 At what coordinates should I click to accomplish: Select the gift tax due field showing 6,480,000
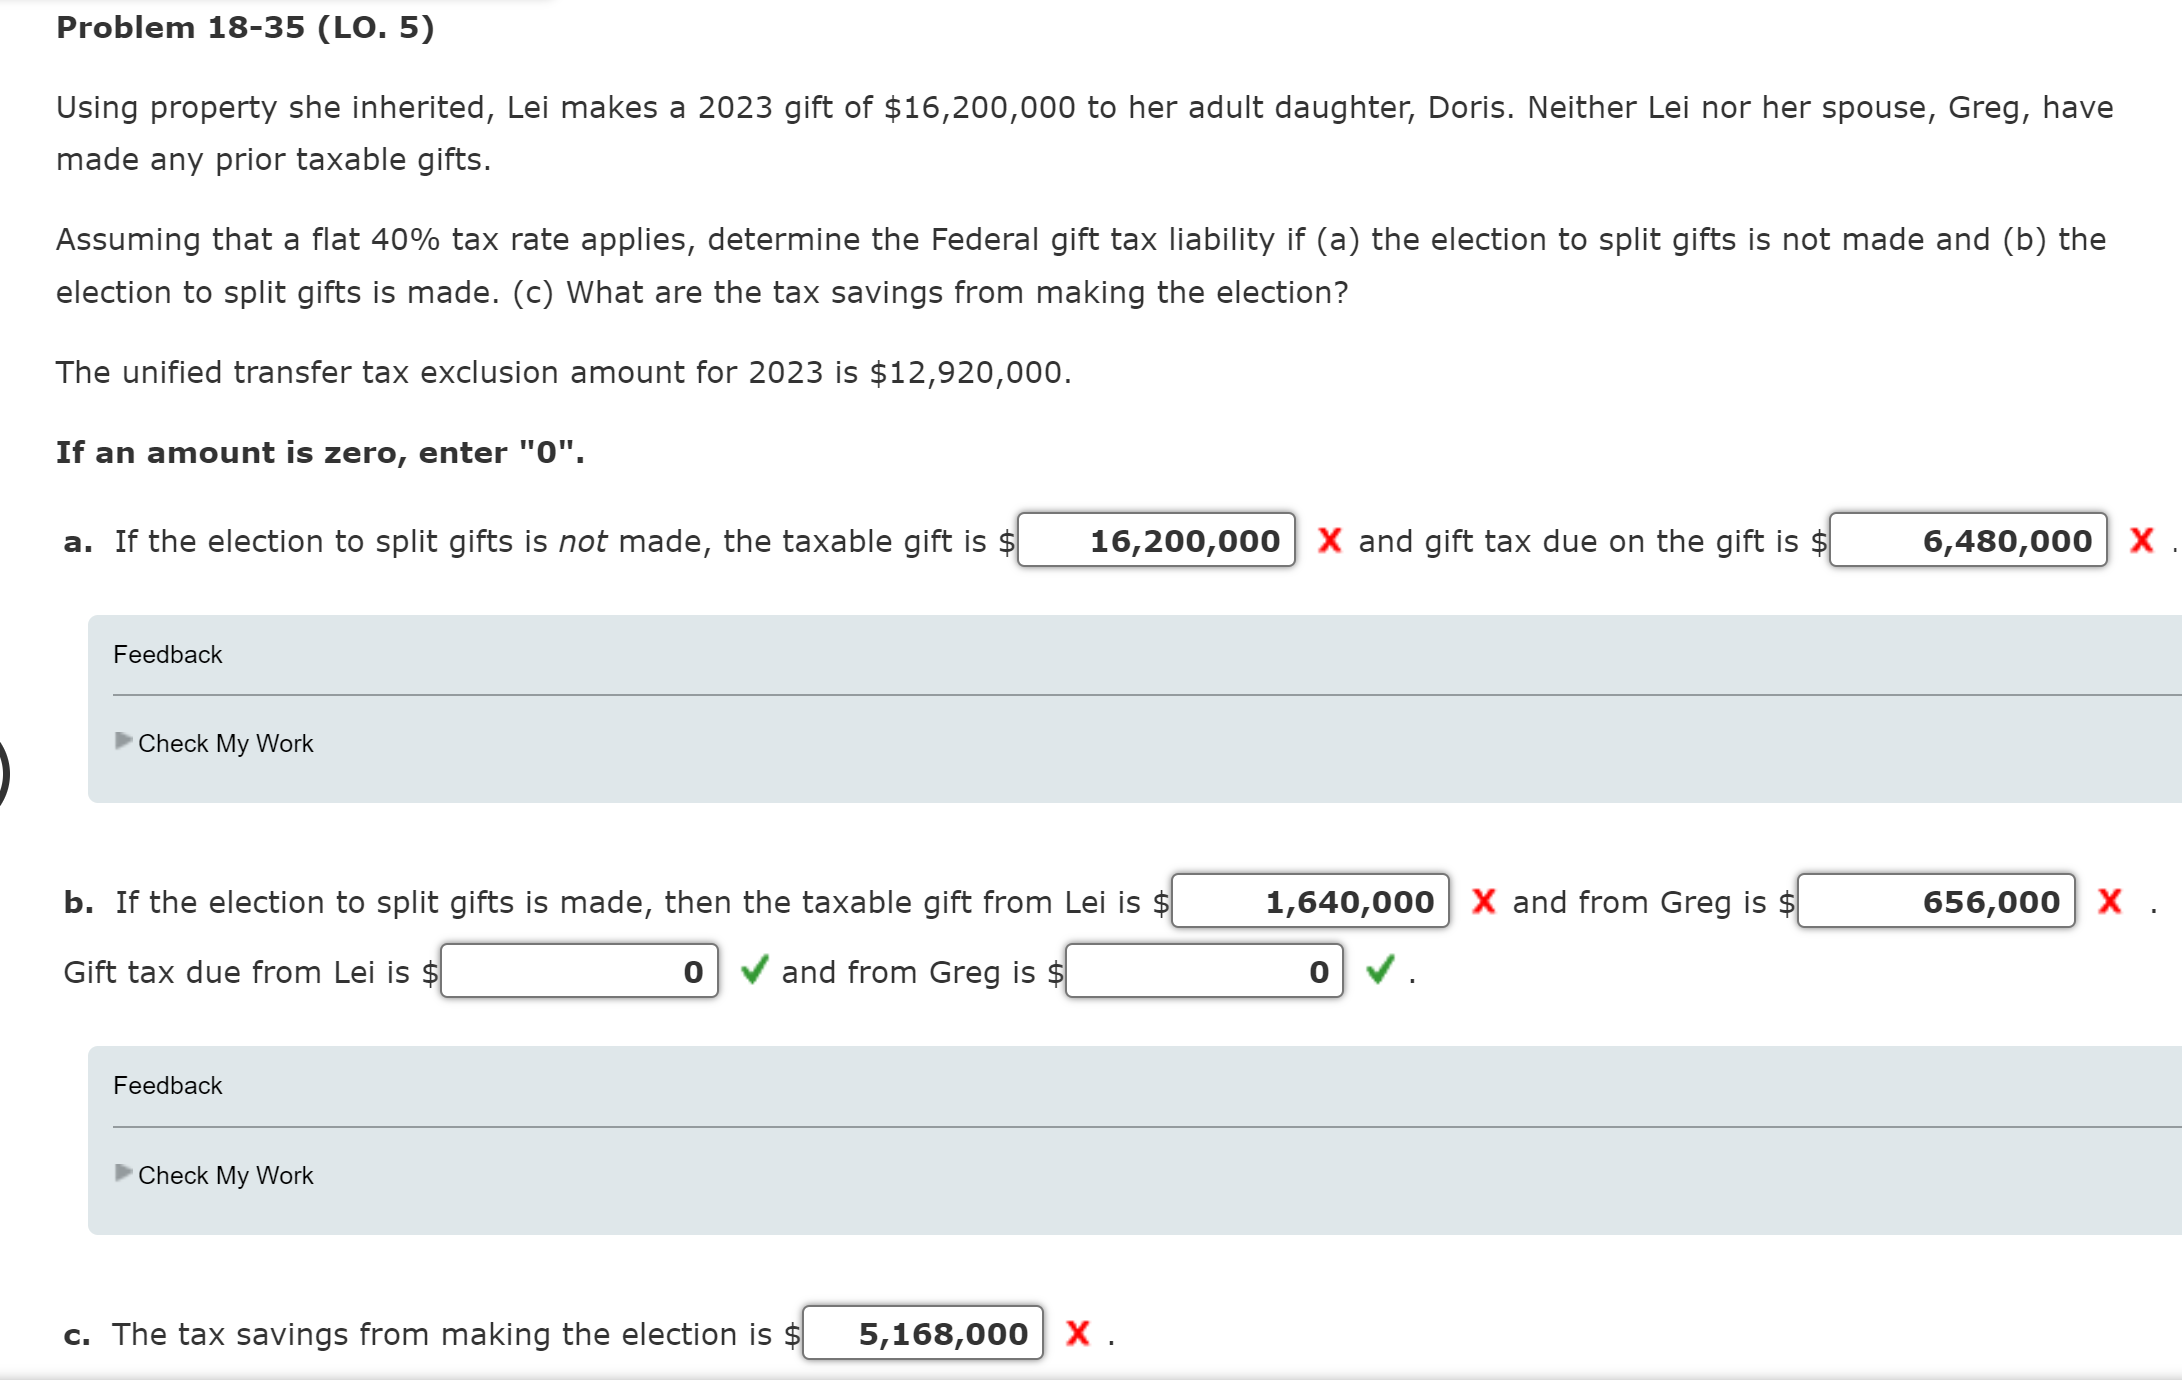(1968, 540)
